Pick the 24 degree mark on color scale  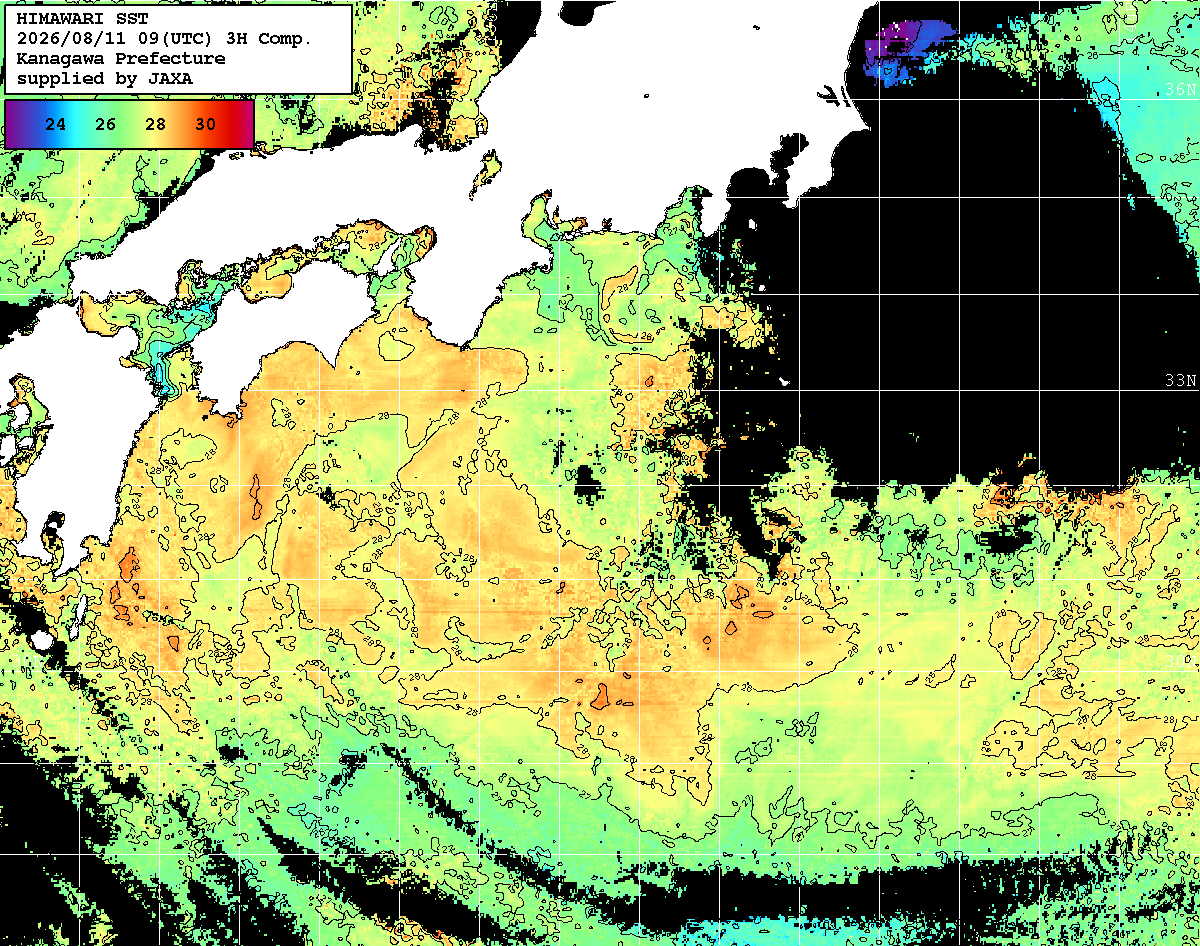(x=56, y=124)
